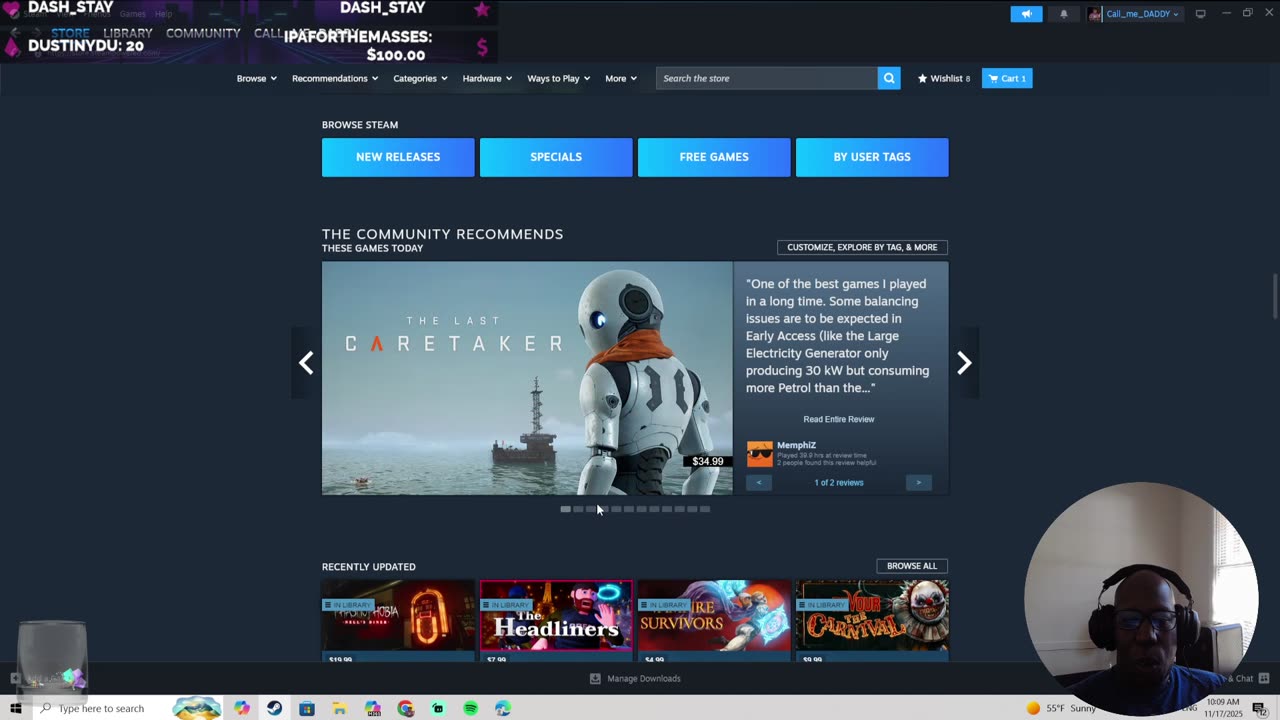Show next review with small right arrow
This screenshot has width=1280, height=720.
(918, 482)
